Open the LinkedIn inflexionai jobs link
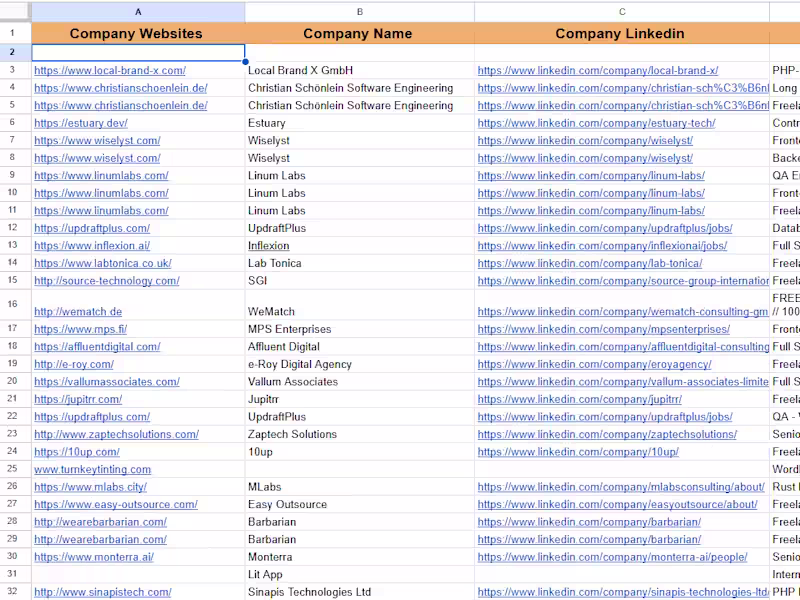 (602, 245)
